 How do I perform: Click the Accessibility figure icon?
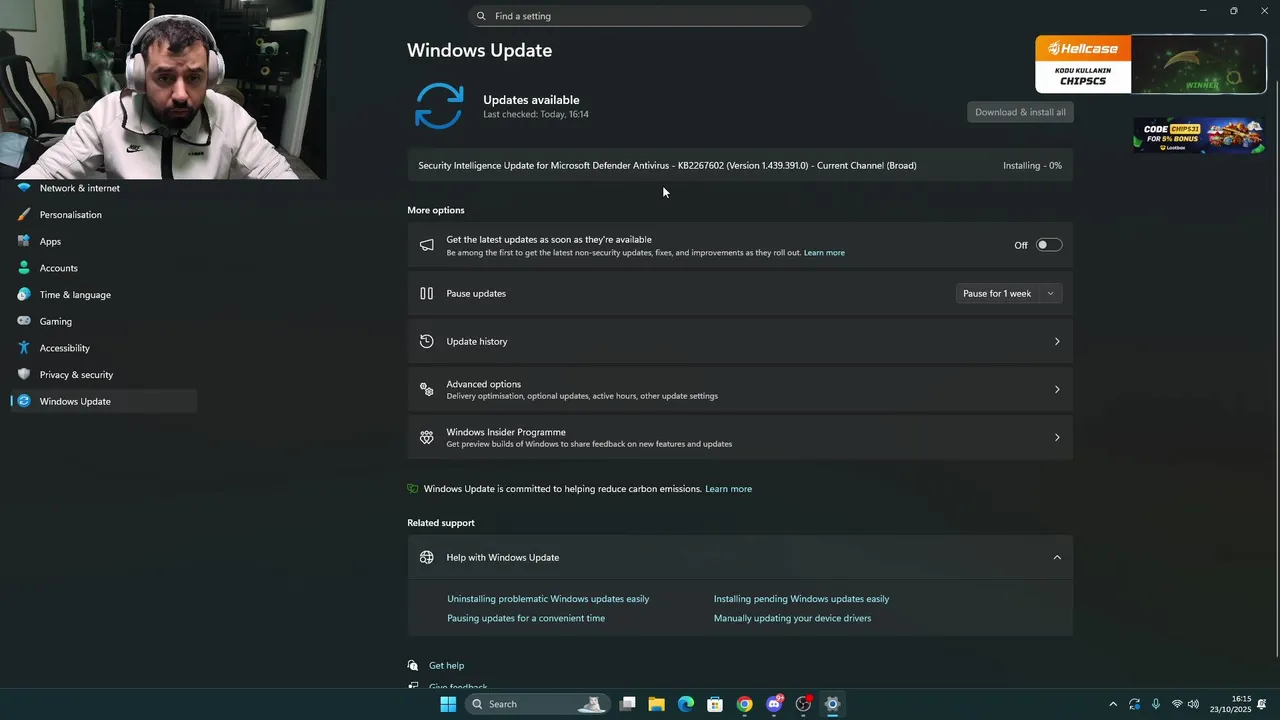point(24,348)
